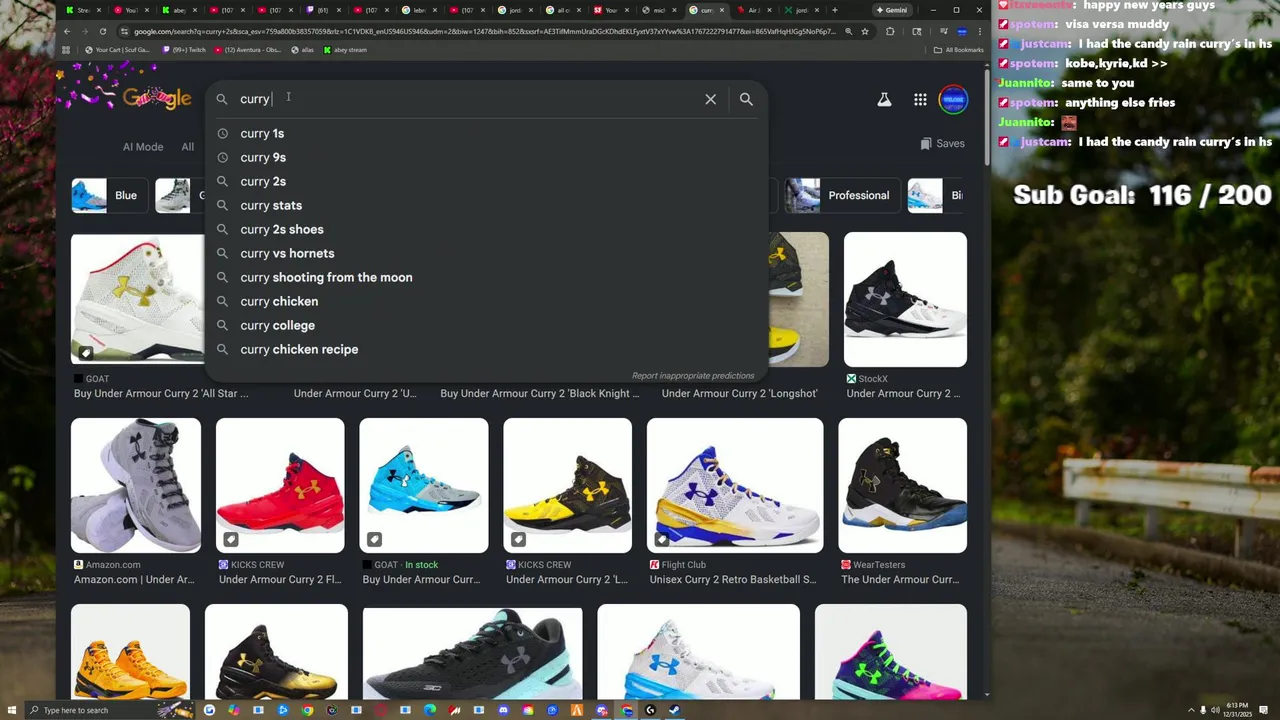Open All Bookmarks folder
The height and width of the screenshot is (720, 1280).
tap(958, 49)
